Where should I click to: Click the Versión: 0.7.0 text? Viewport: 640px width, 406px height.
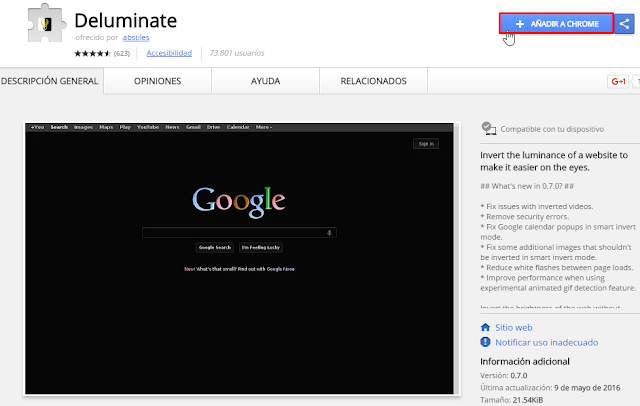pyautogui.click(x=504, y=375)
